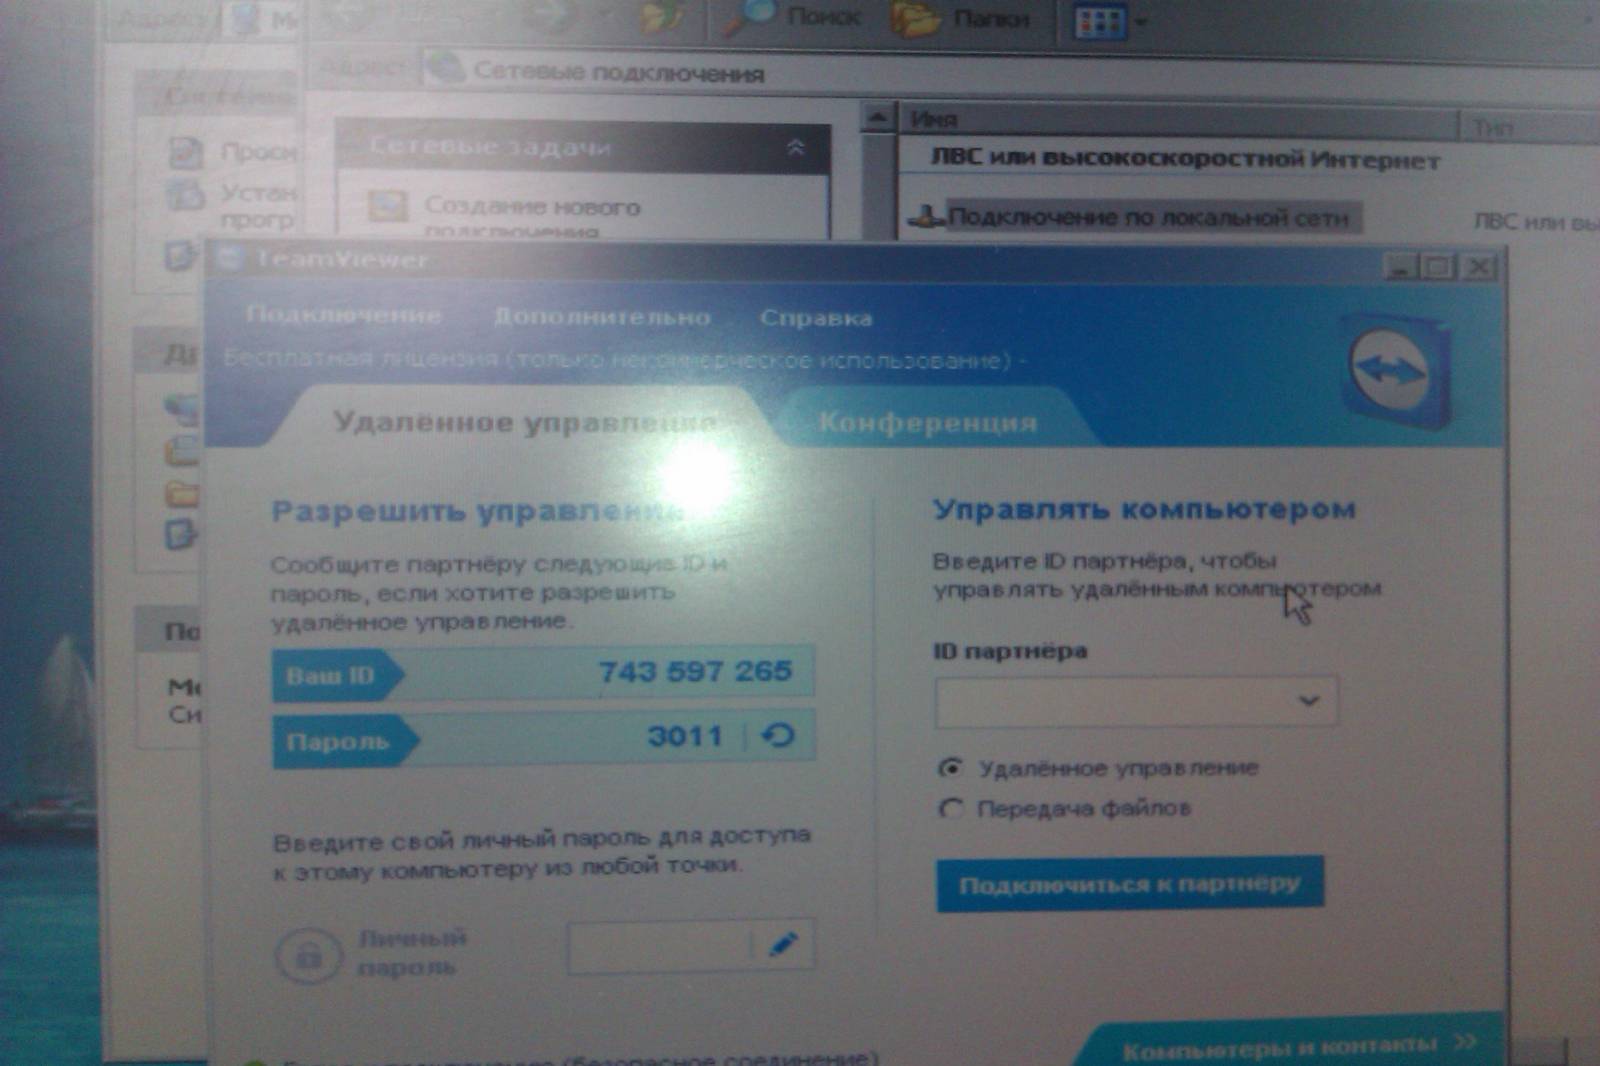Screen dimensions: 1600x1066
Task: Click the Пароль label
Action: [337, 742]
